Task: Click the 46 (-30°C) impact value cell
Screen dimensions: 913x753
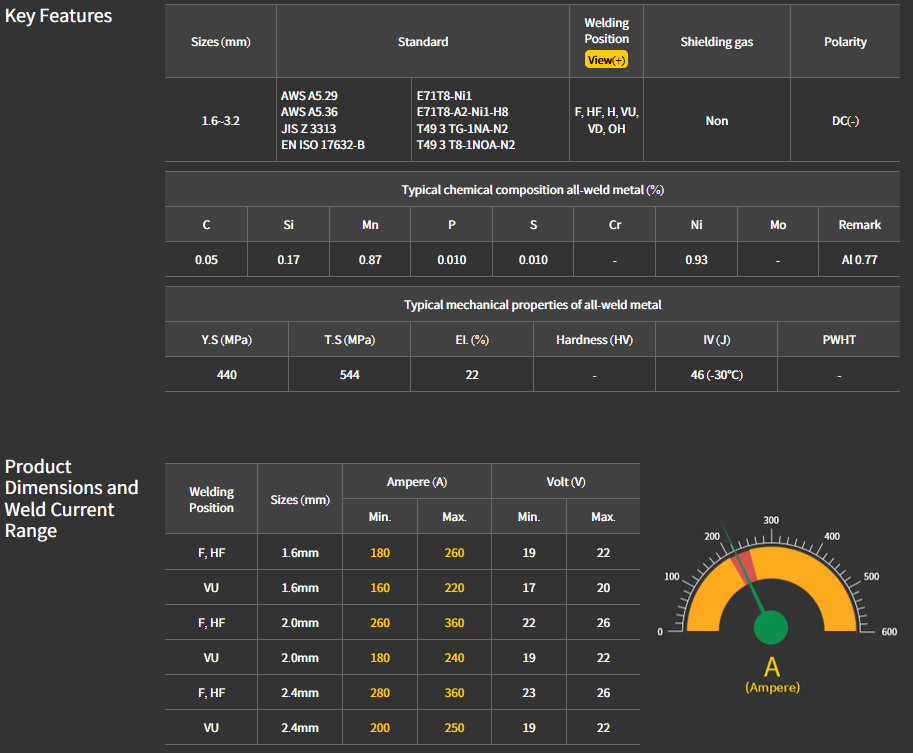Action: coord(716,374)
